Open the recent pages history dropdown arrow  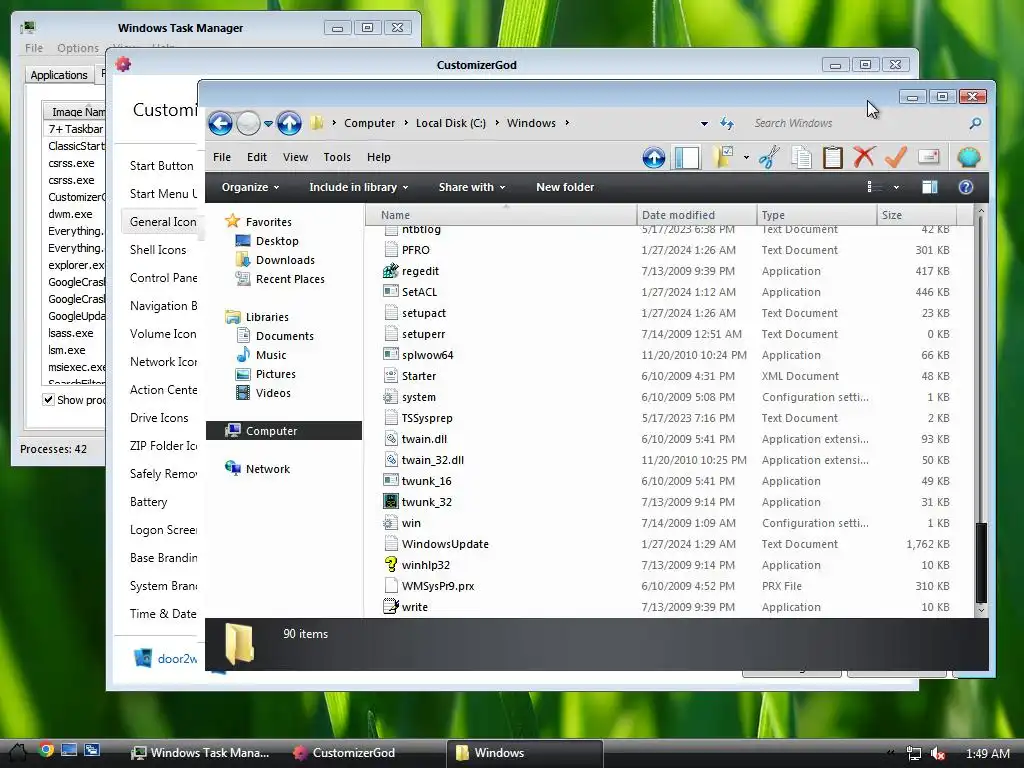click(x=268, y=123)
